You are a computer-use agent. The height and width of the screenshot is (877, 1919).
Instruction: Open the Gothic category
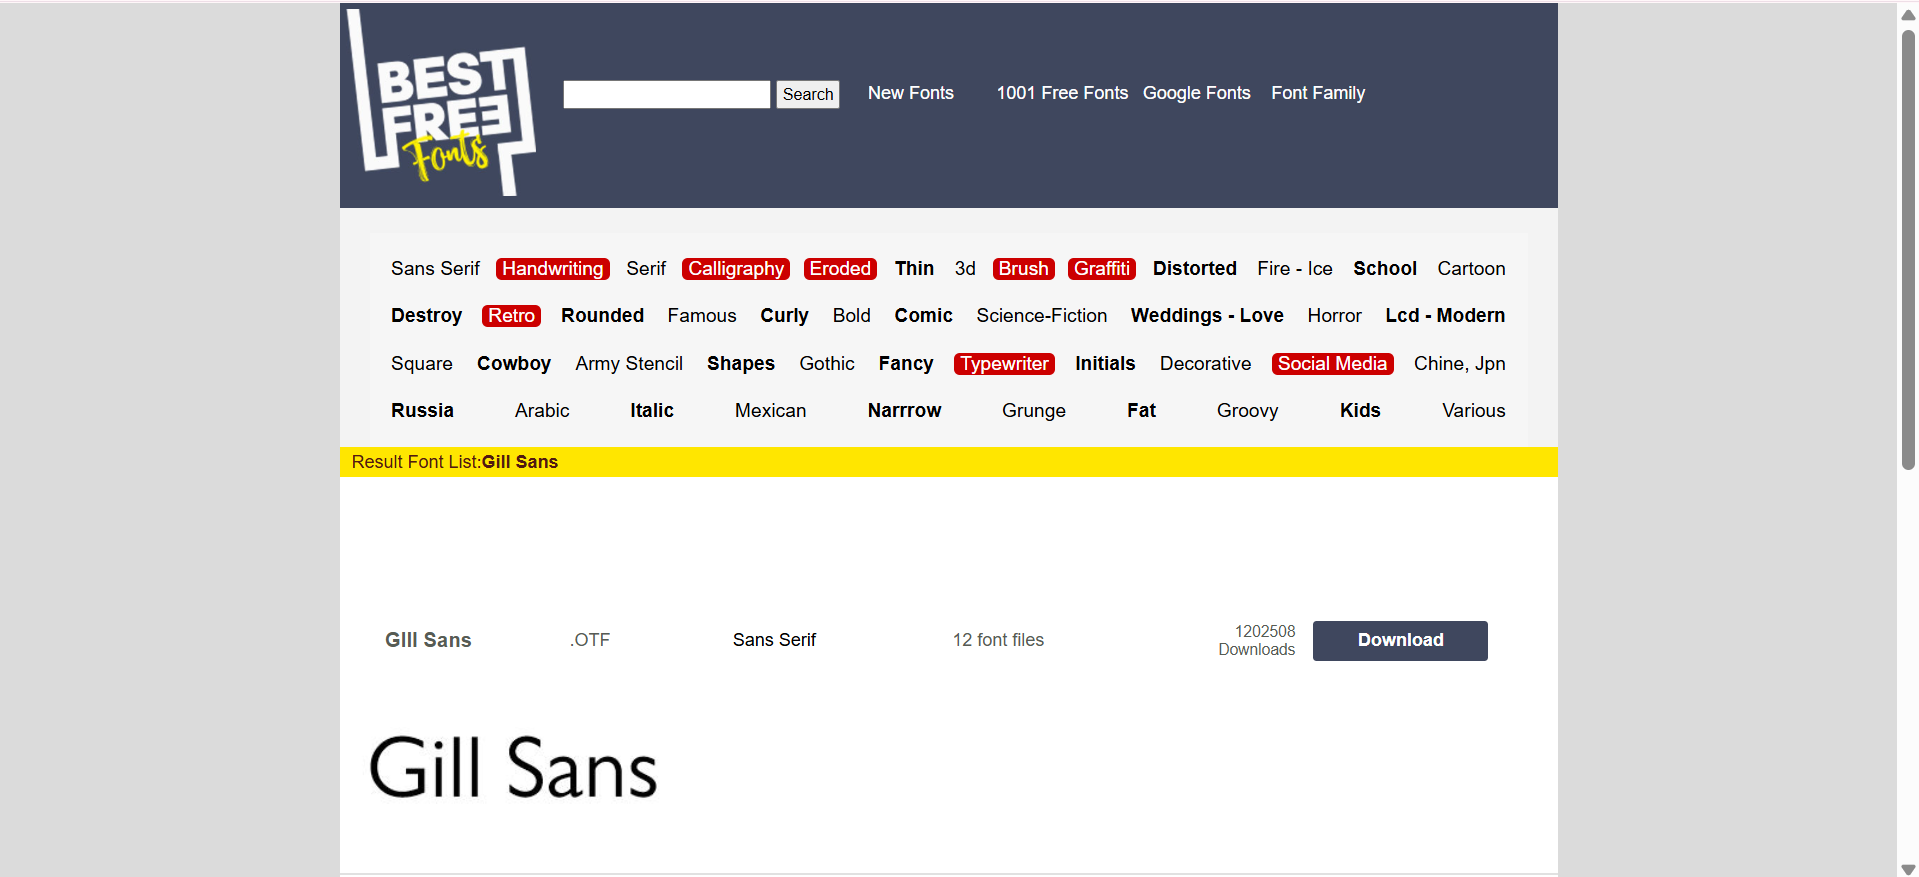click(x=827, y=364)
